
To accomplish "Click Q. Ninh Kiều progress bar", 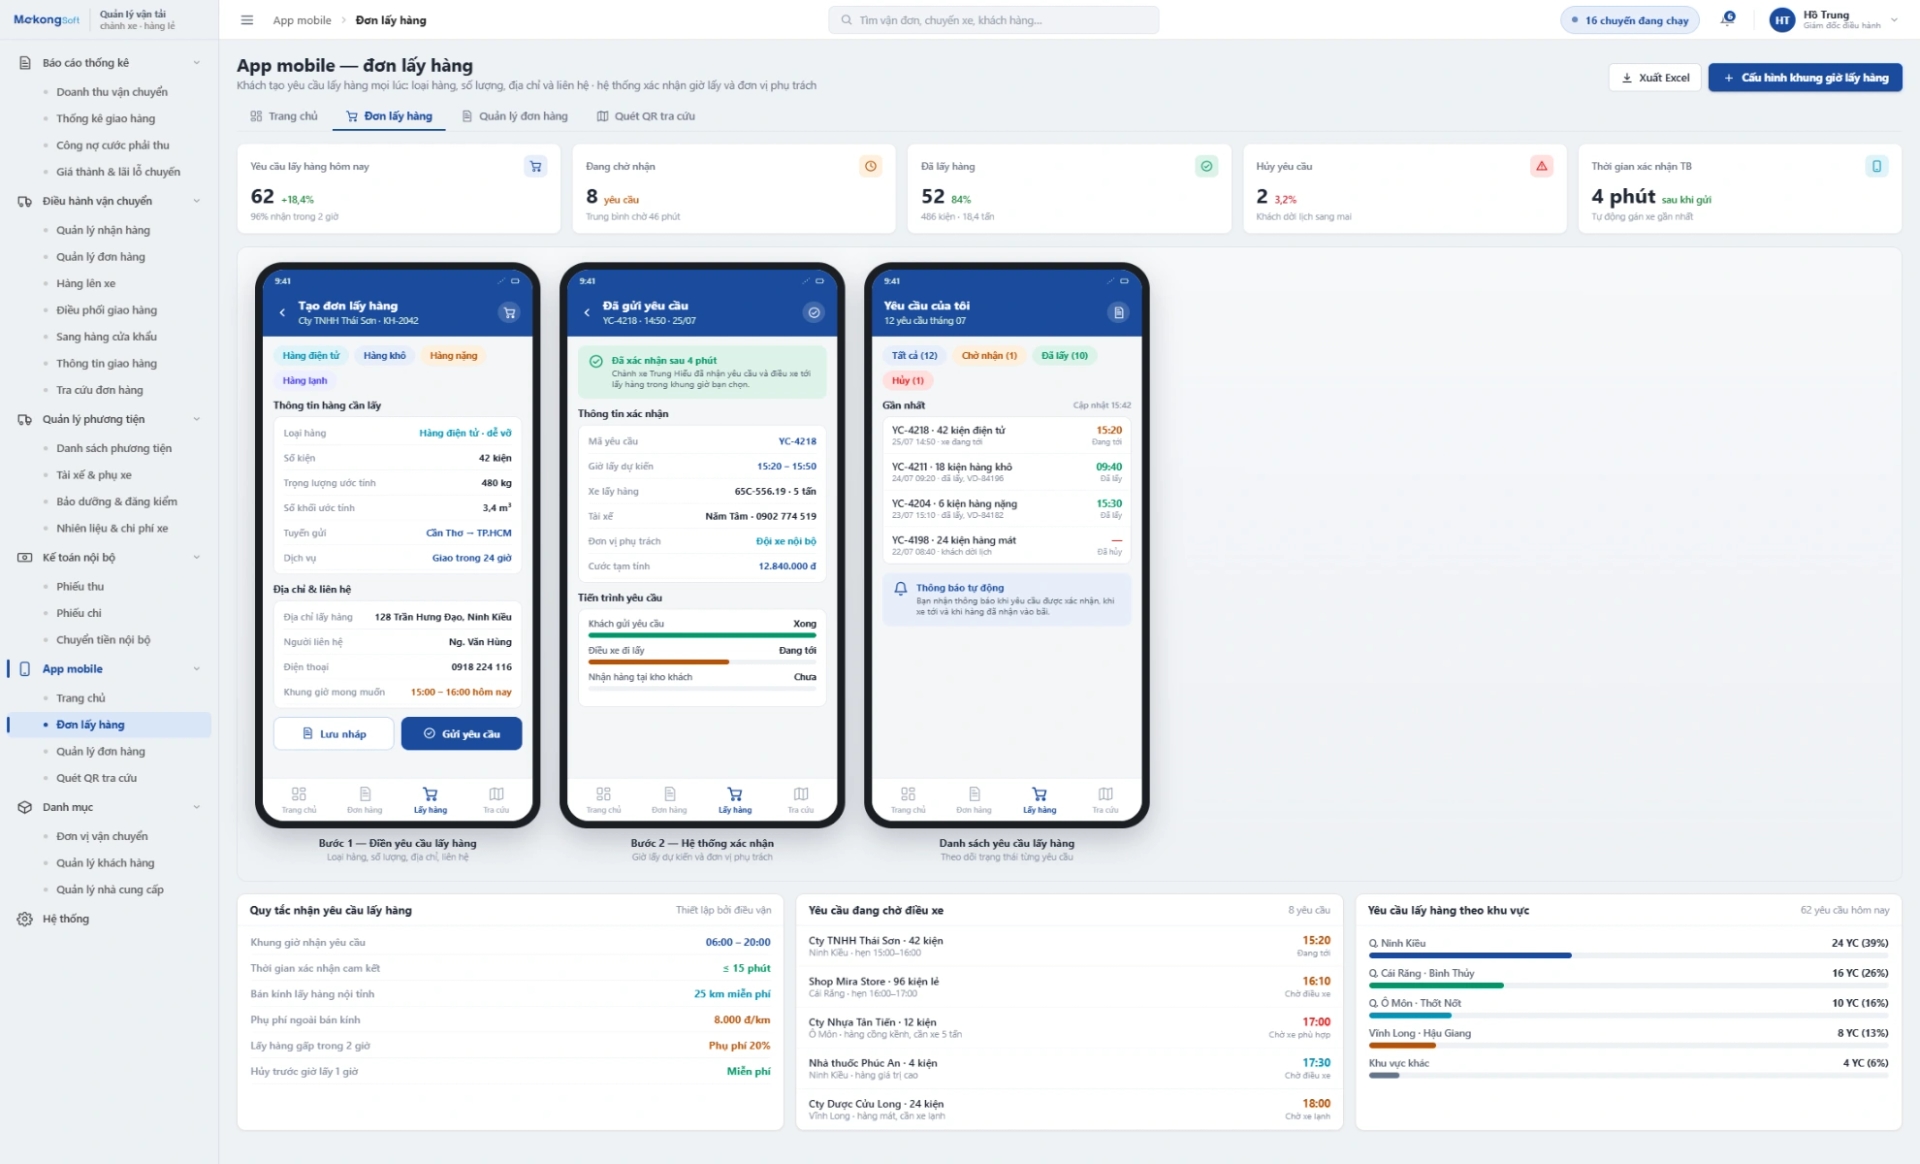I will (x=1628, y=956).
